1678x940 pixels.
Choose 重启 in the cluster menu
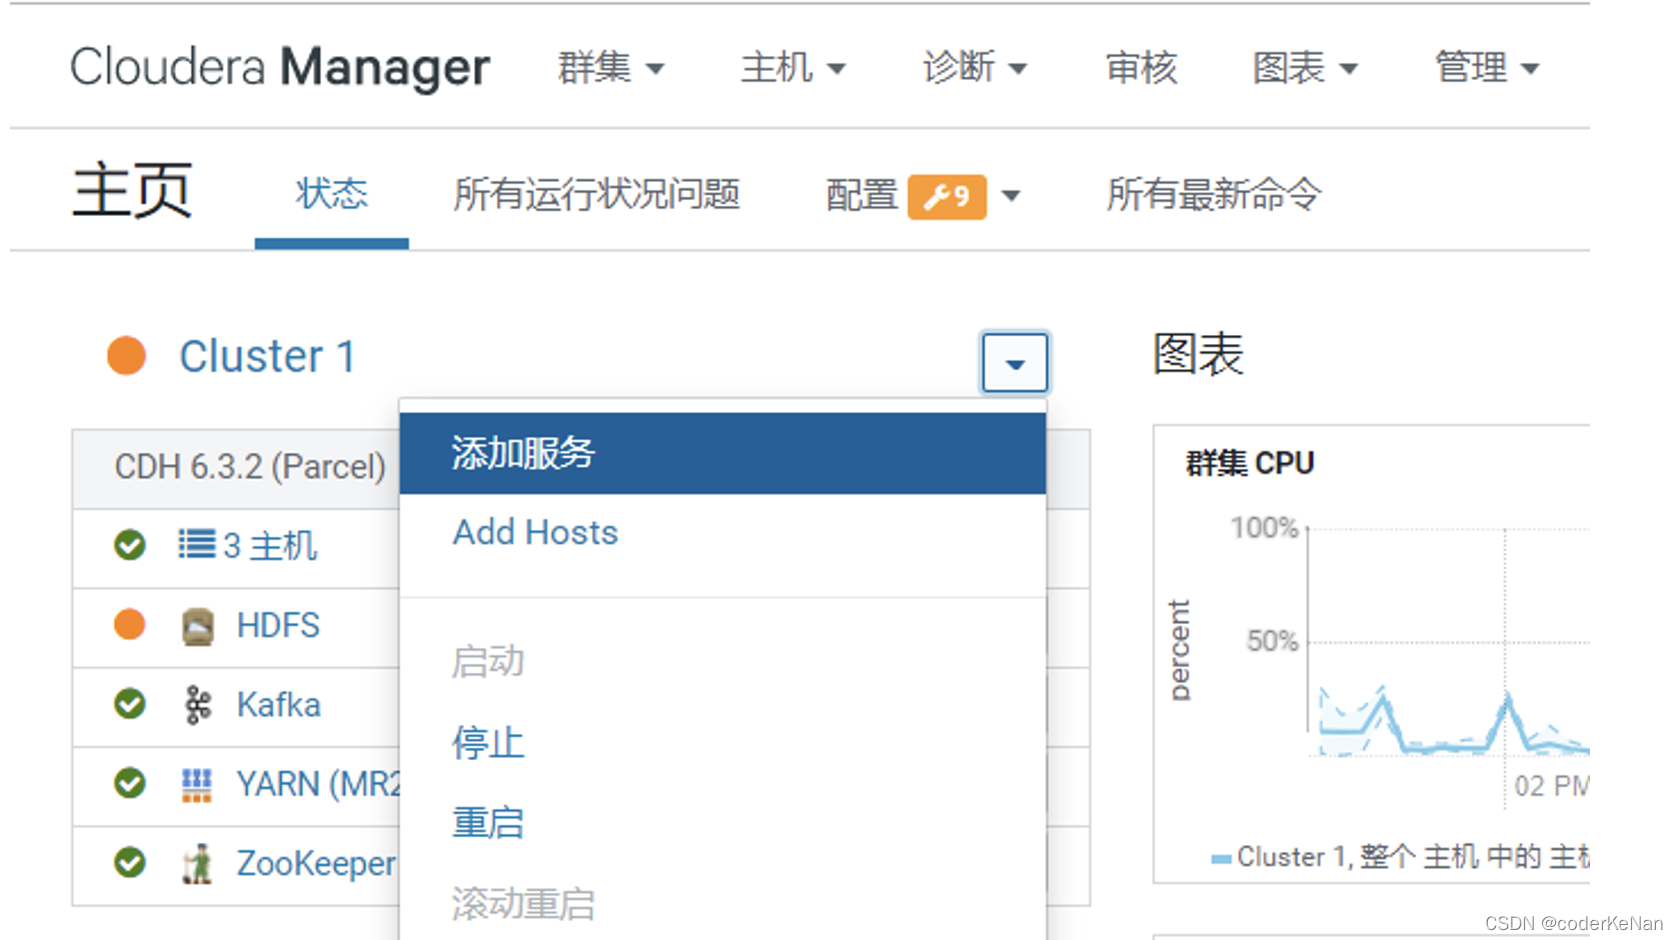click(x=488, y=822)
